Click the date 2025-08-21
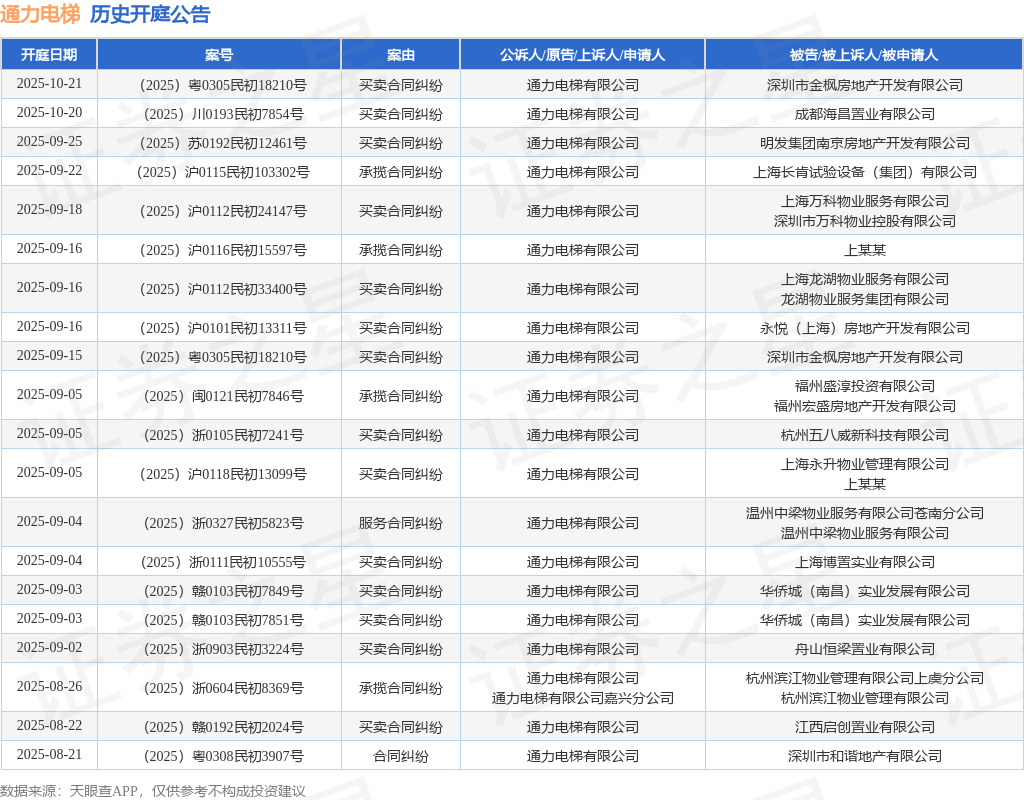1024x800 pixels. point(49,755)
